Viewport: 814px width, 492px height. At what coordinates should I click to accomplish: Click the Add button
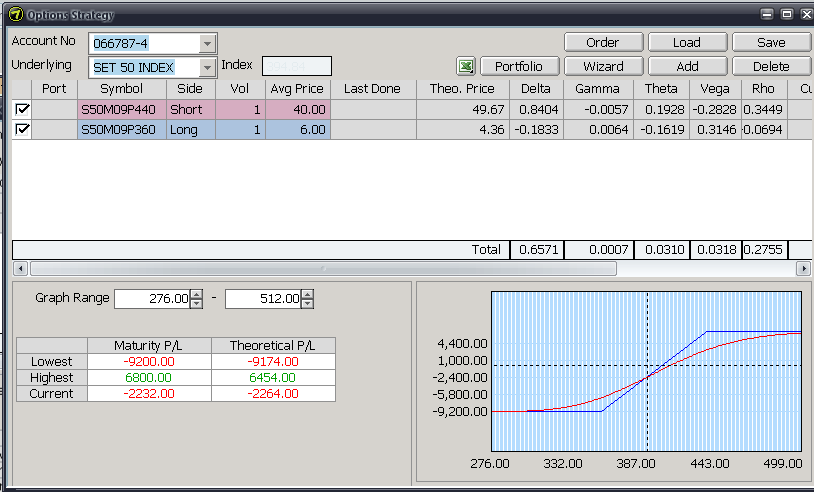687,66
